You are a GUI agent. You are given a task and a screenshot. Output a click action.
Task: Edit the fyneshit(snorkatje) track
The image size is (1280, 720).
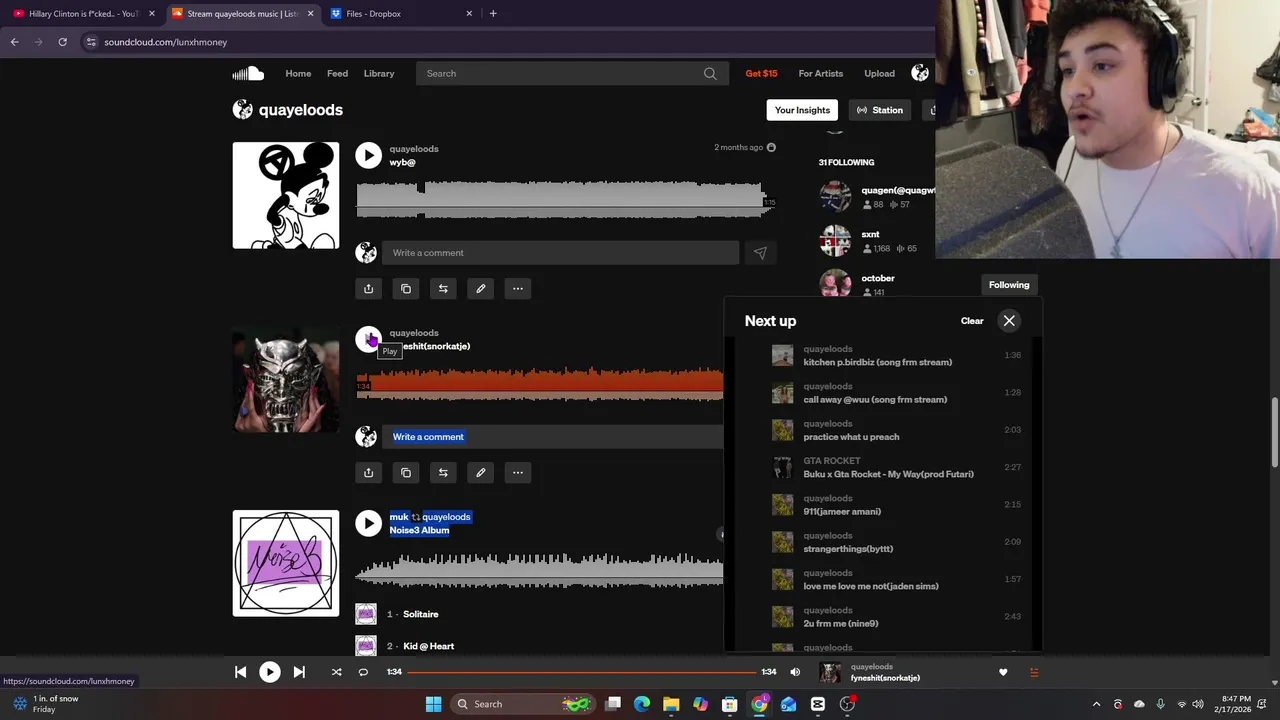480,473
